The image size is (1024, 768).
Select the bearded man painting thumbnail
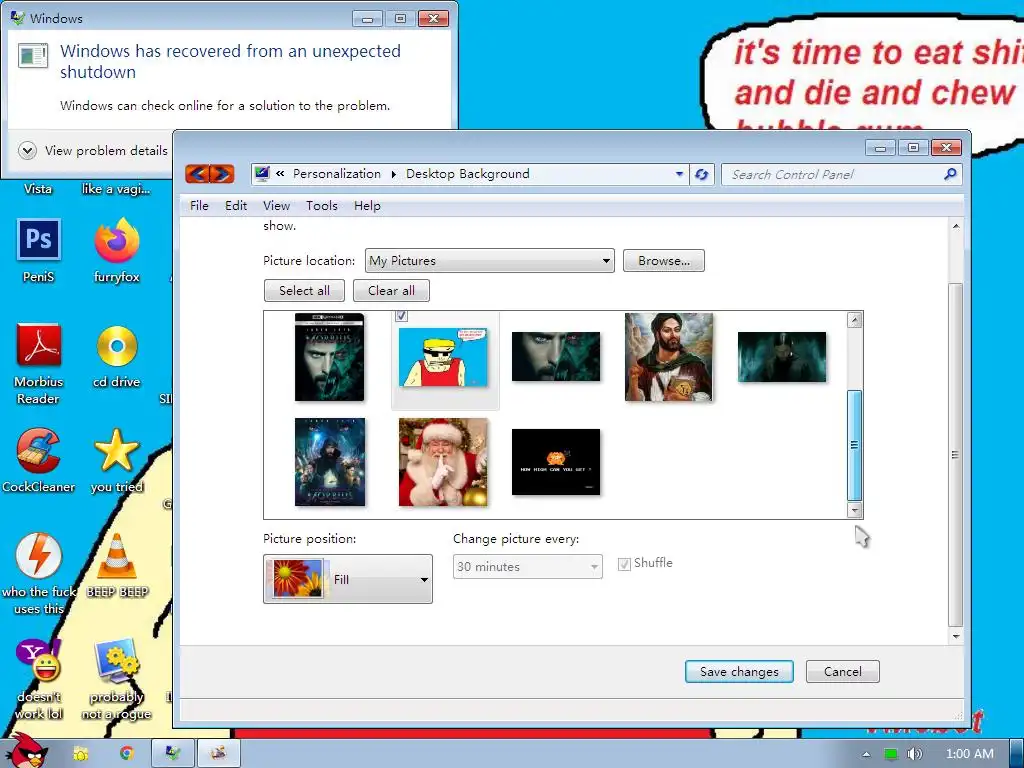tap(669, 357)
